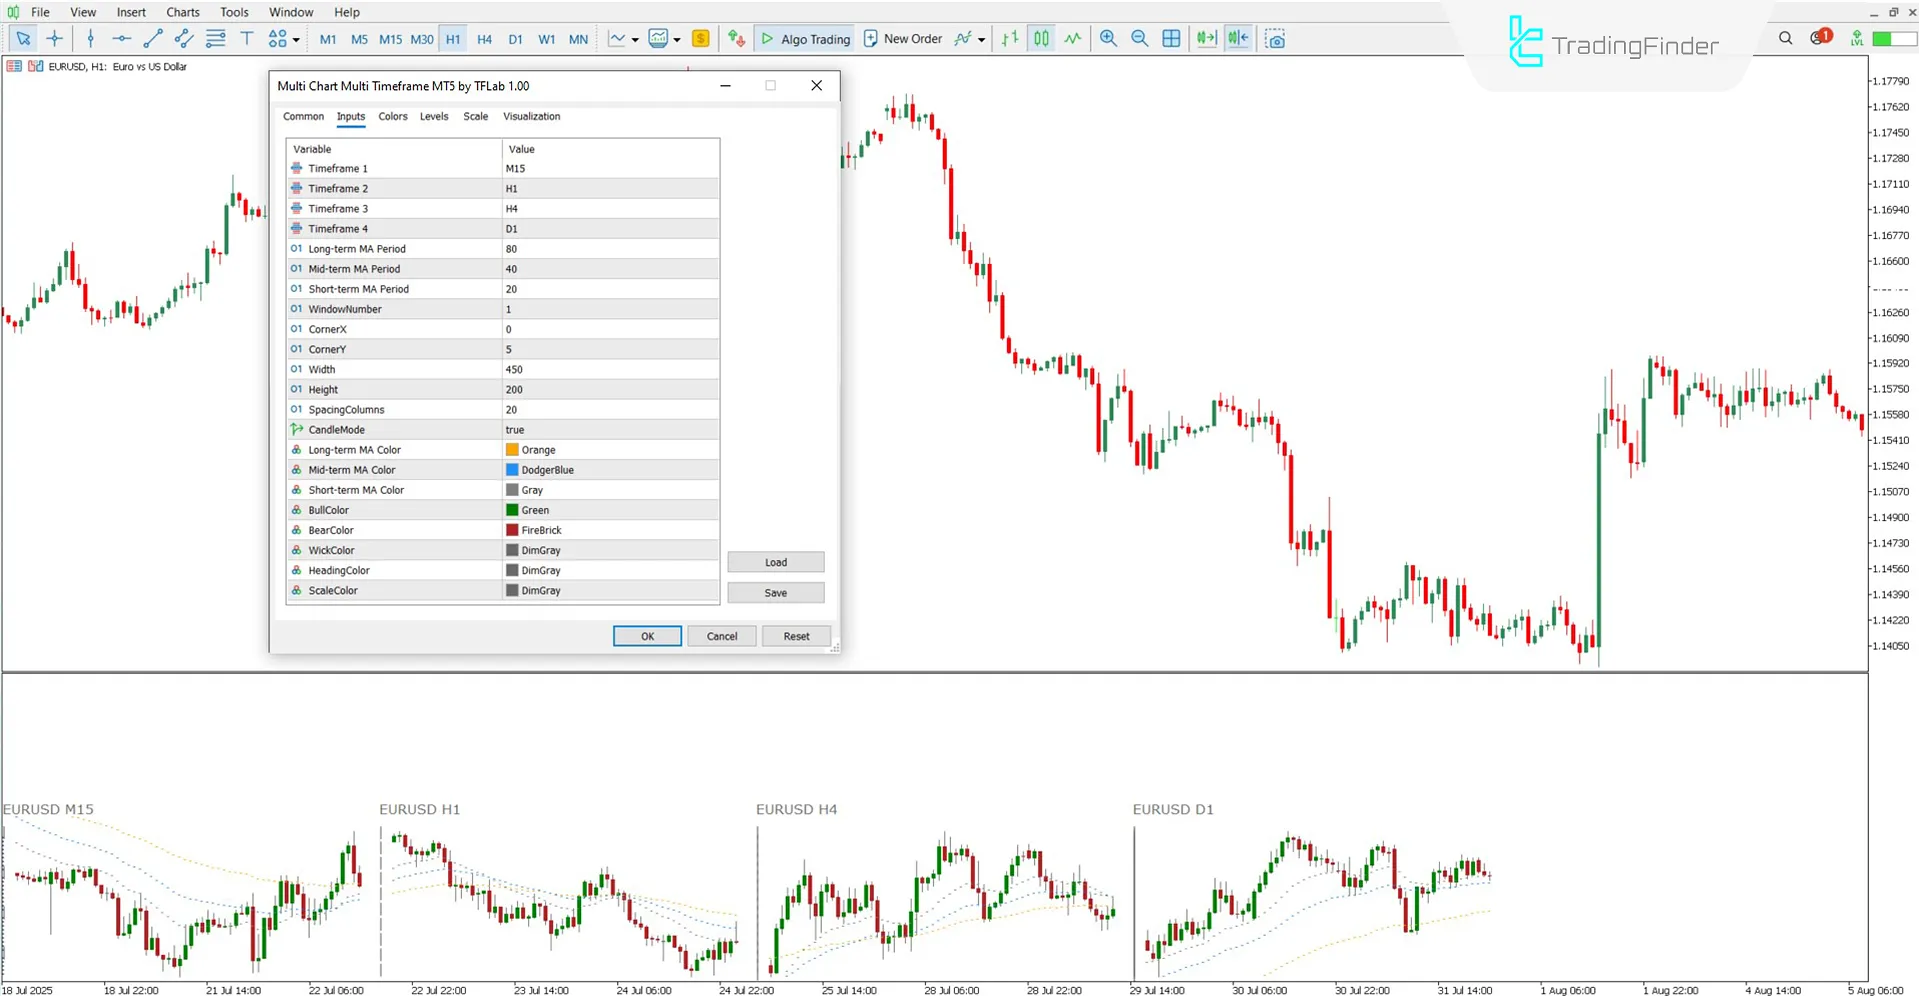Expand the shapes tool dropdown
This screenshot has width=1919, height=996.
(x=297, y=39)
